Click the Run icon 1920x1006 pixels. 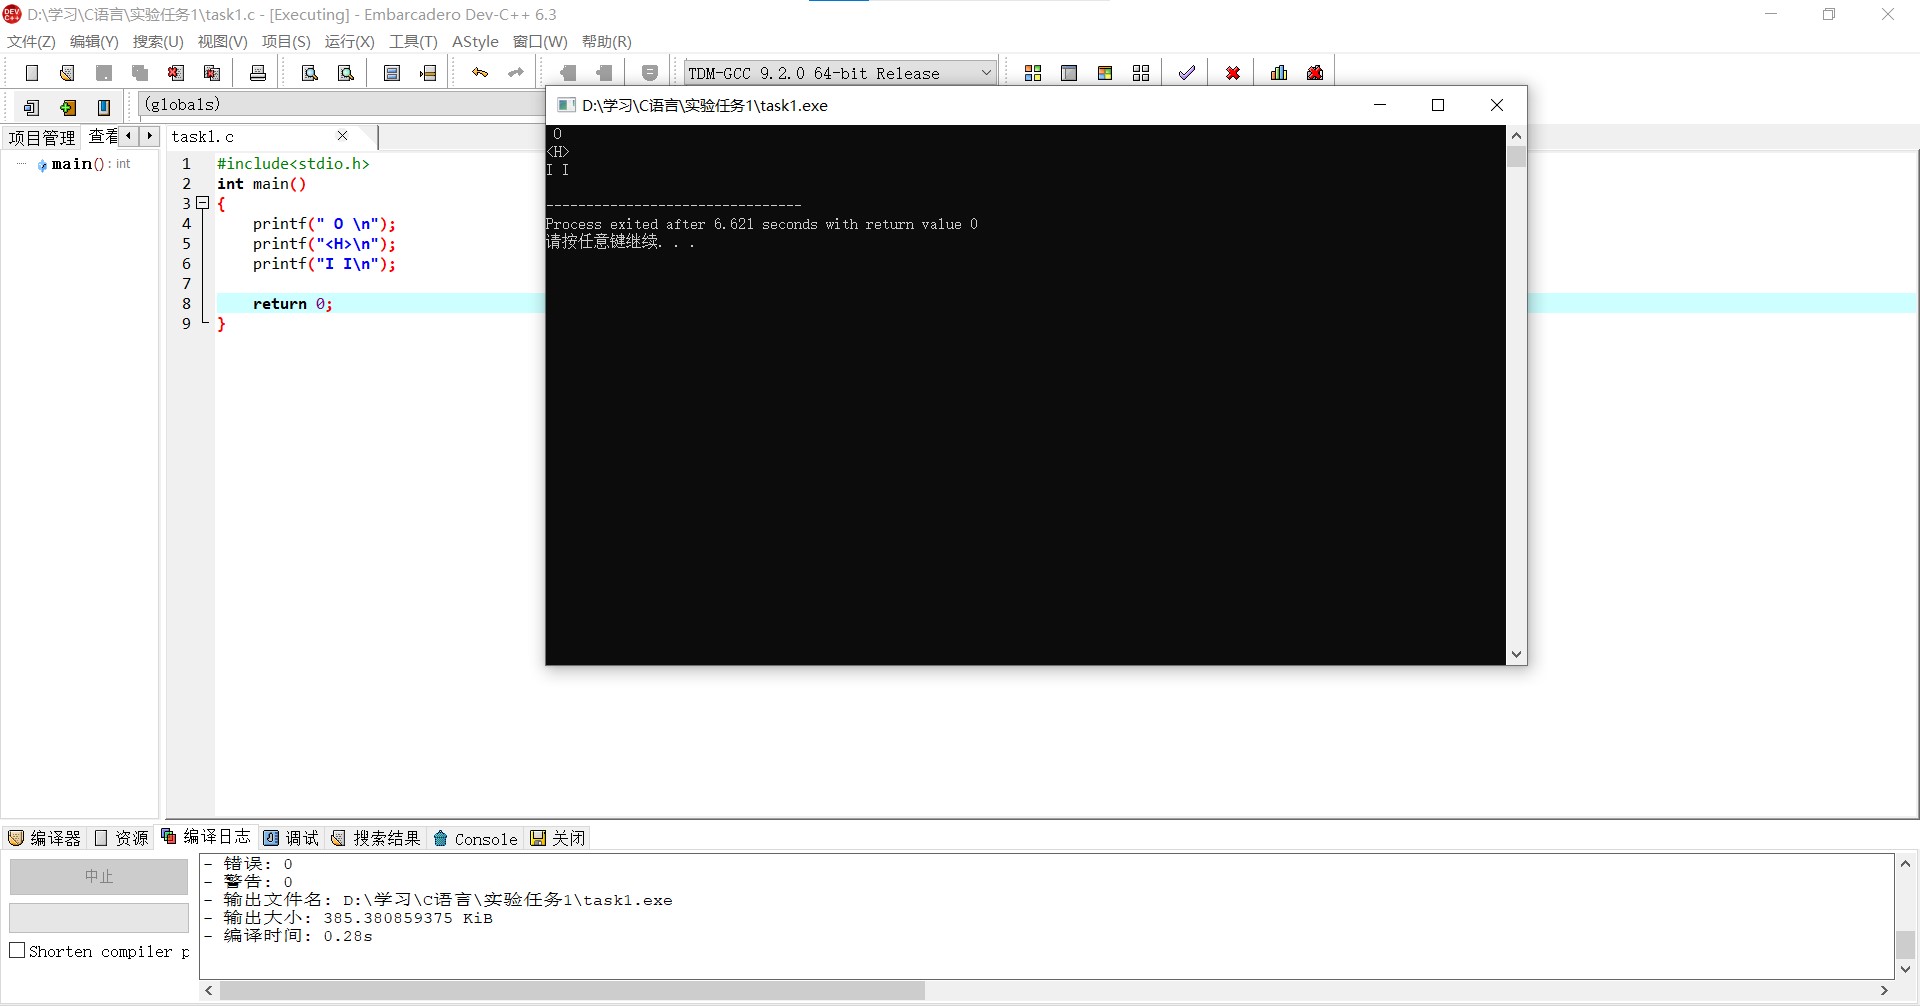(1069, 73)
